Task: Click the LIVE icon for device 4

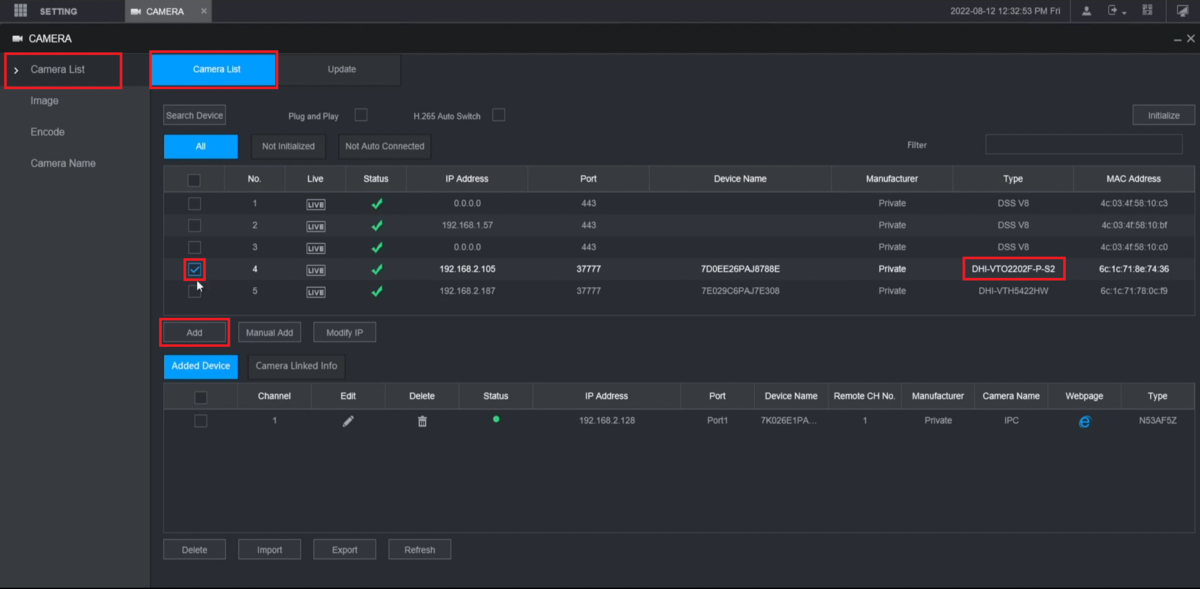Action: point(315,269)
